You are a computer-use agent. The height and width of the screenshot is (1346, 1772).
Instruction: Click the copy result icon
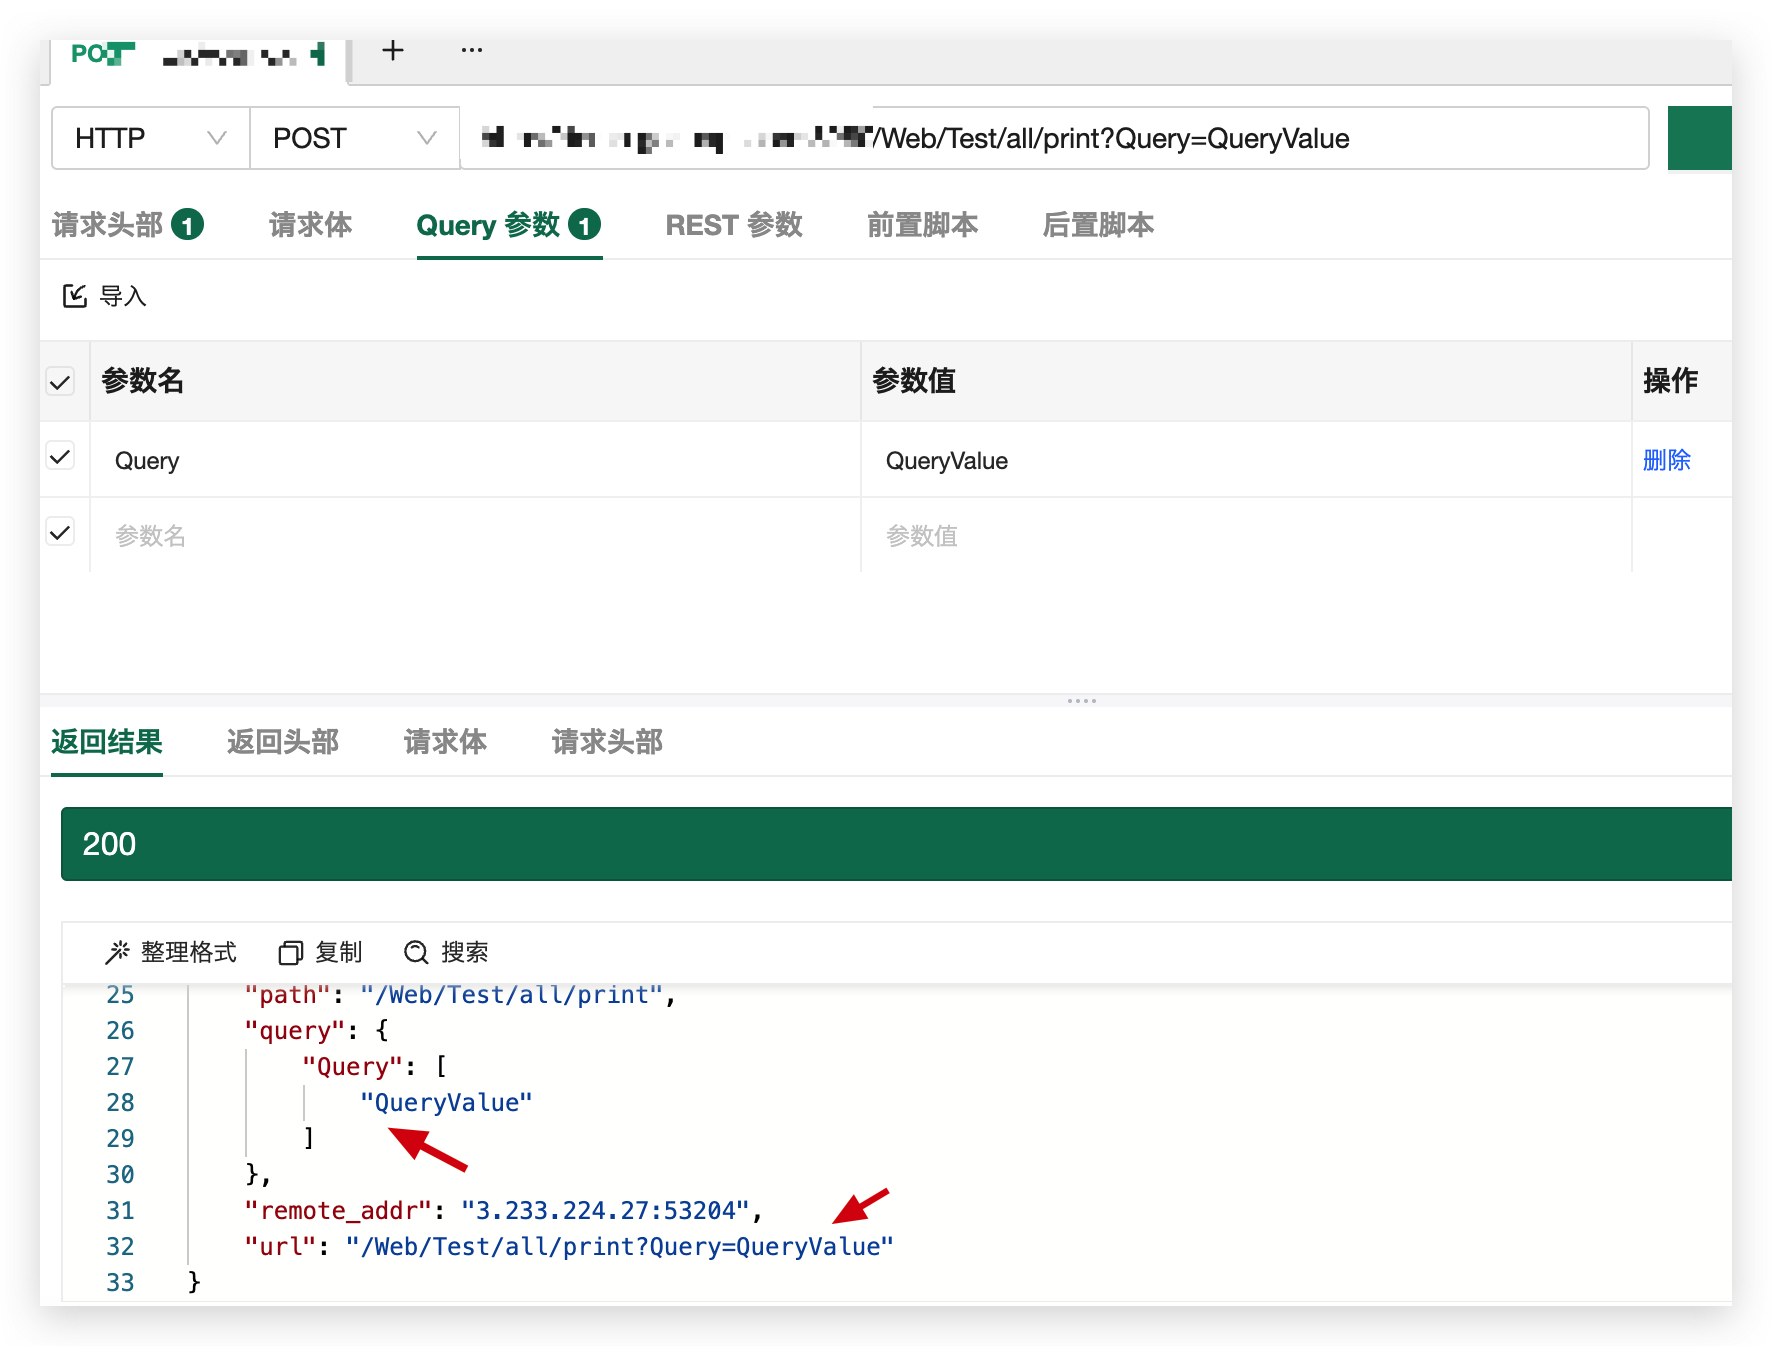click(x=291, y=952)
